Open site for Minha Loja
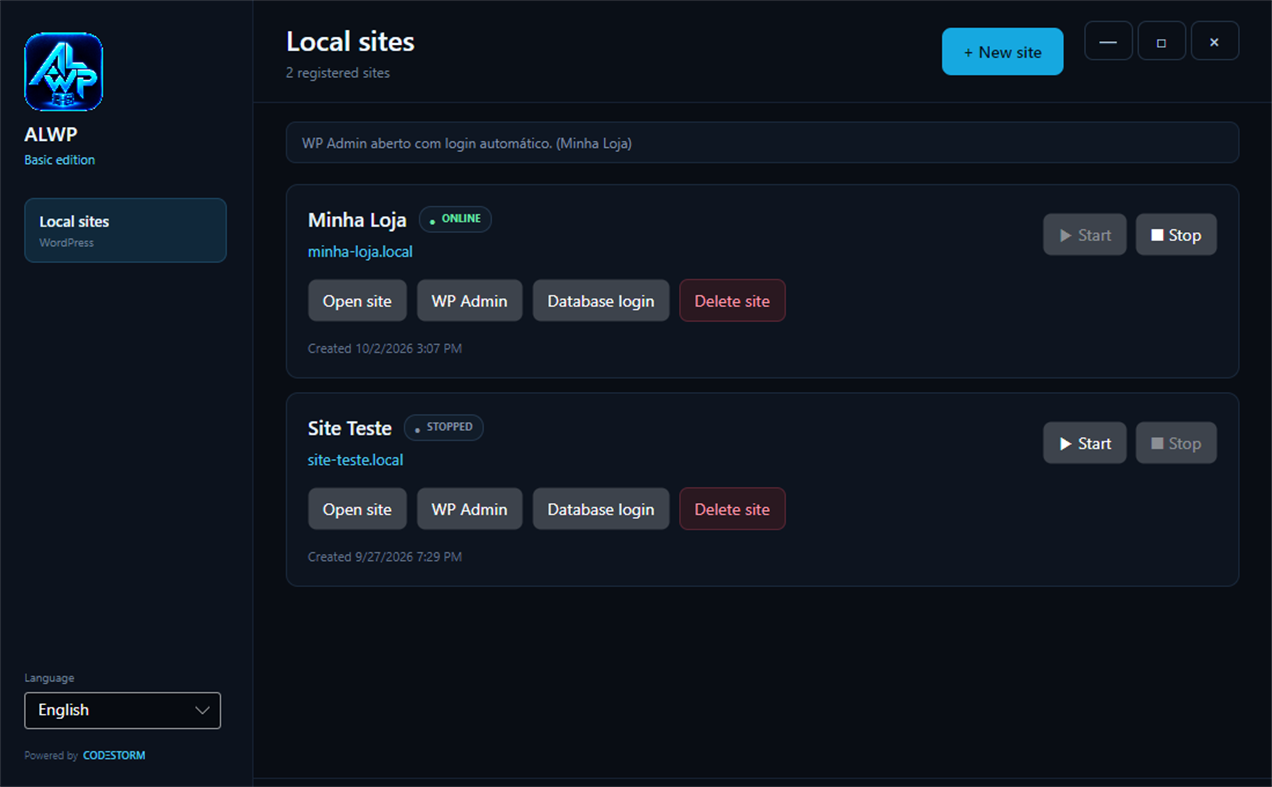Image resolution: width=1272 pixels, height=787 pixels. coord(357,301)
